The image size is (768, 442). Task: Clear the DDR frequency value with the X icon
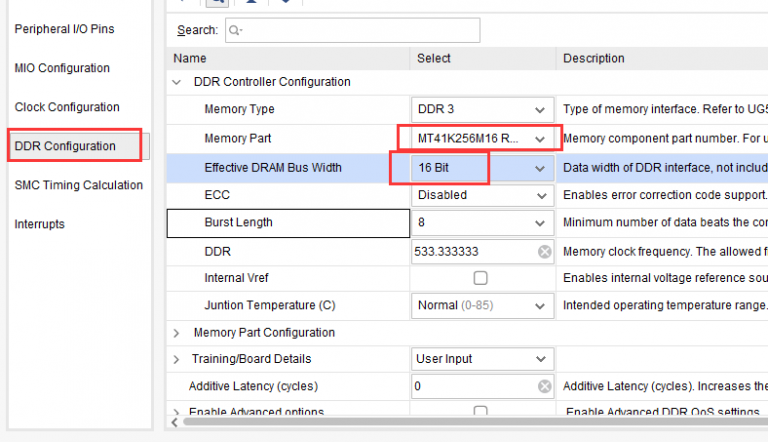[544, 252]
